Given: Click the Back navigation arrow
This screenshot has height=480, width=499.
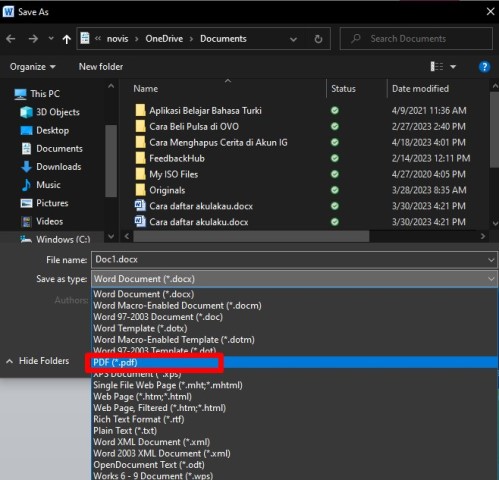Looking at the screenshot, I should click(11, 39).
